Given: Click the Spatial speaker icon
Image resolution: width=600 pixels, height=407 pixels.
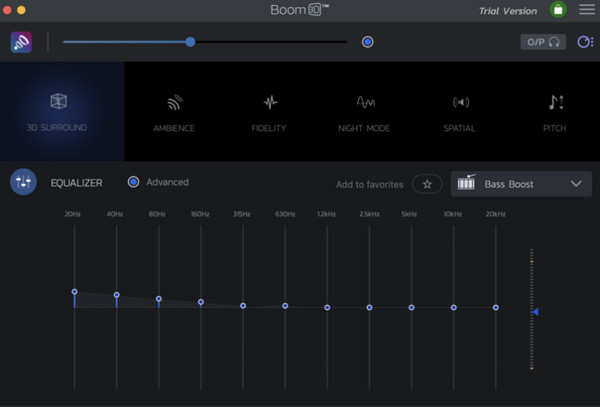Looking at the screenshot, I should click(461, 102).
